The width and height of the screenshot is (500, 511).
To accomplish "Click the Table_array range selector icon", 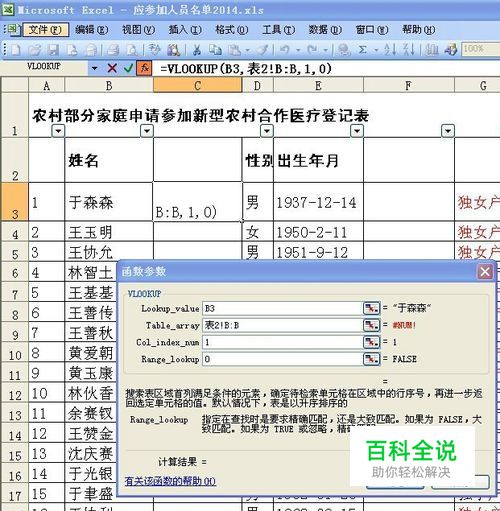I will (371, 325).
